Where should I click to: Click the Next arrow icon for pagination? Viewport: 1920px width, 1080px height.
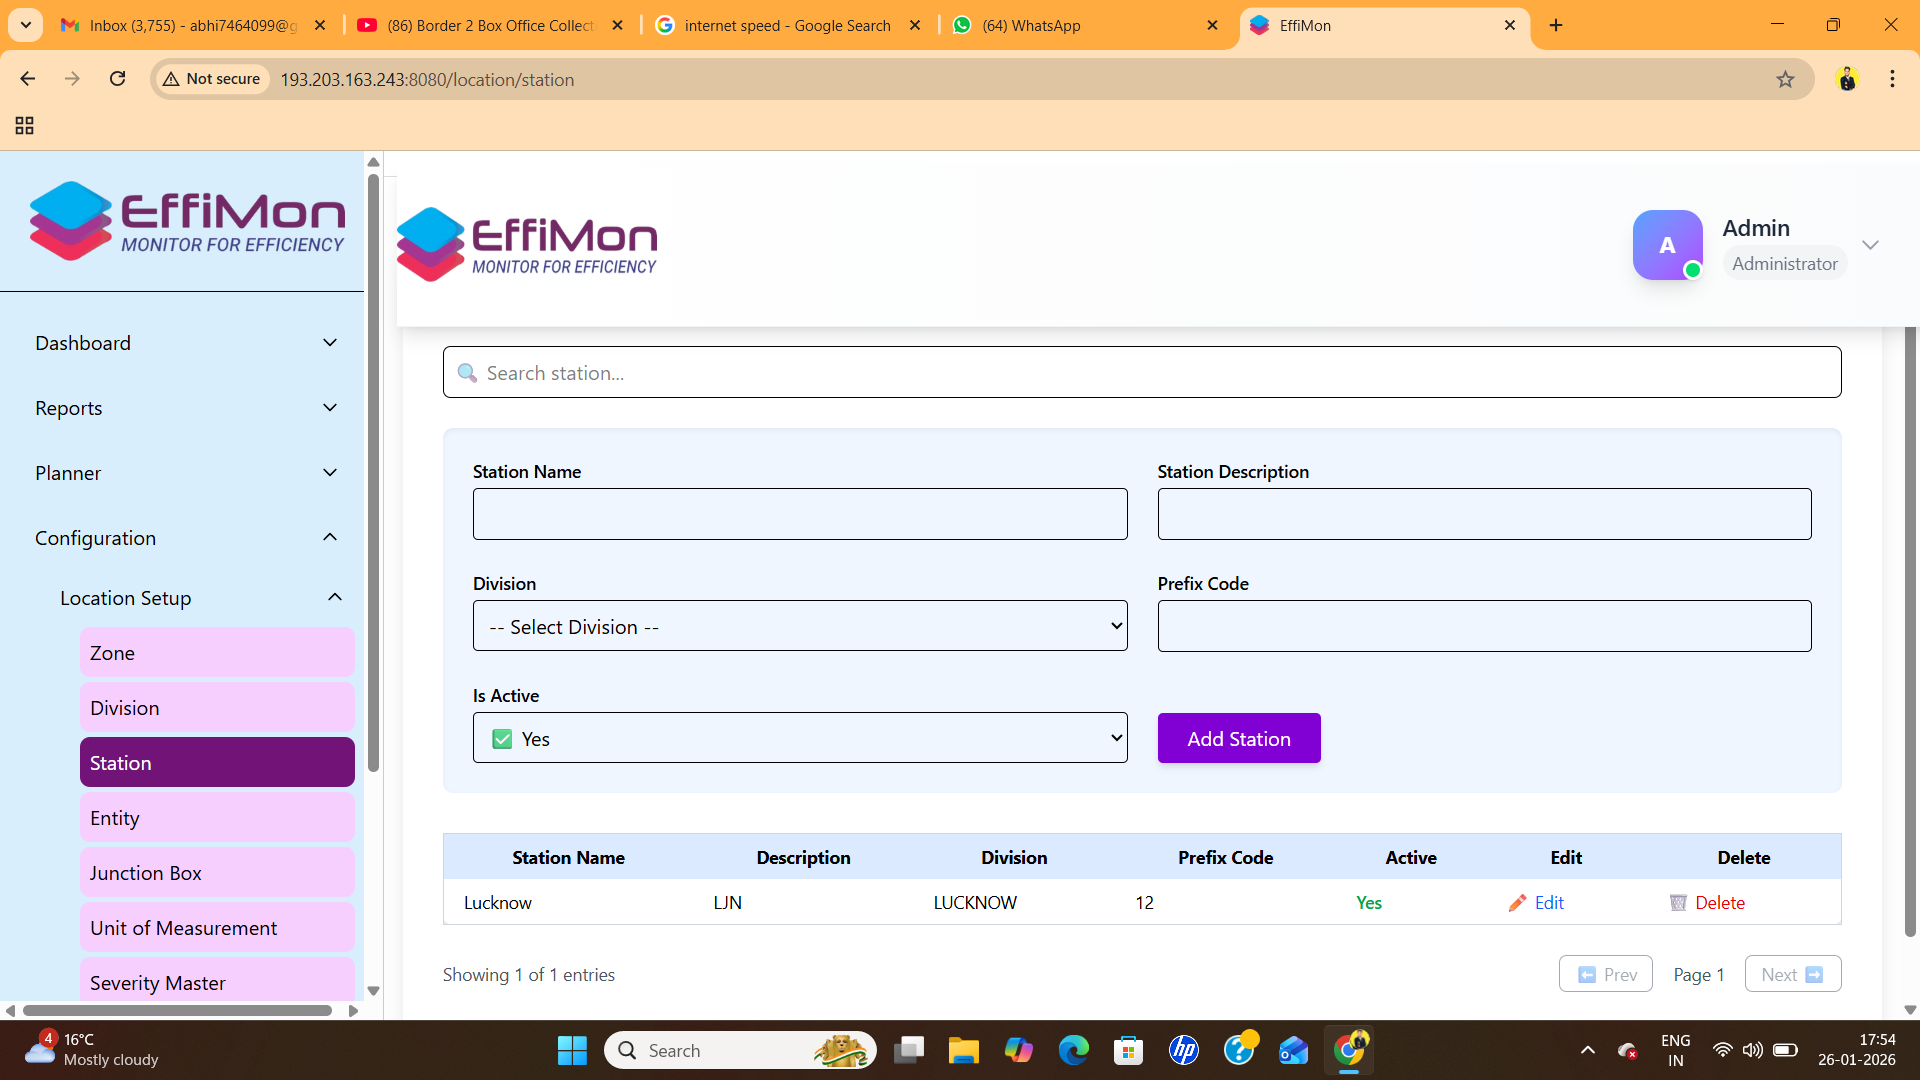click(x=1815, y=973)
